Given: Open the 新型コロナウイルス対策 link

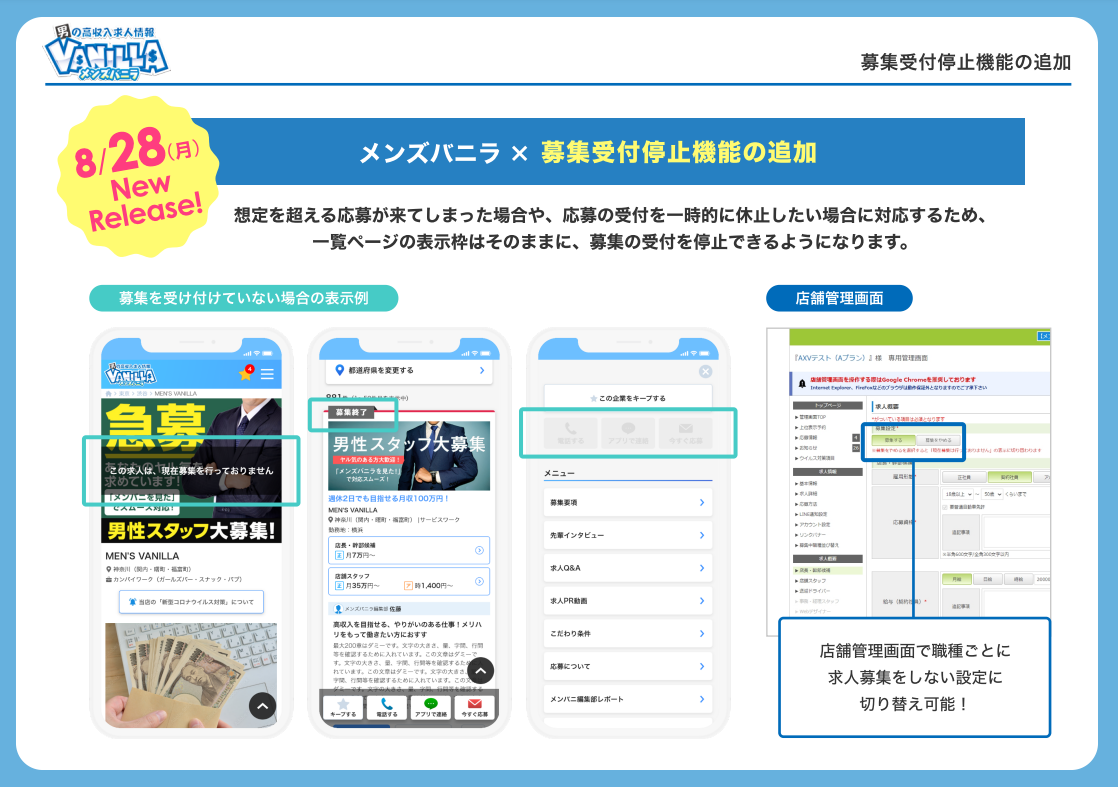Looking at the screenshot, I should 192,601.
